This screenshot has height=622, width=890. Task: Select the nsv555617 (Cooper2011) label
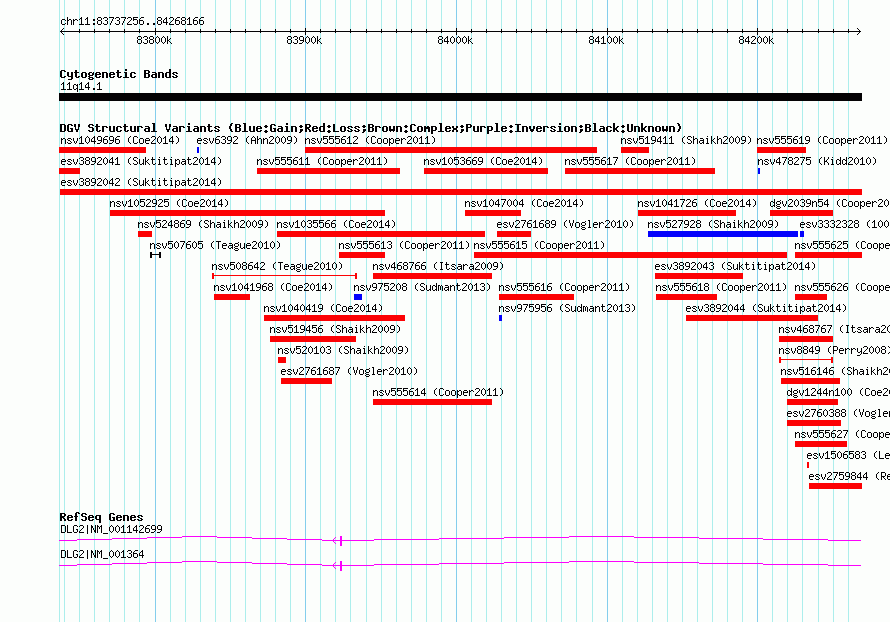(630, 161)
